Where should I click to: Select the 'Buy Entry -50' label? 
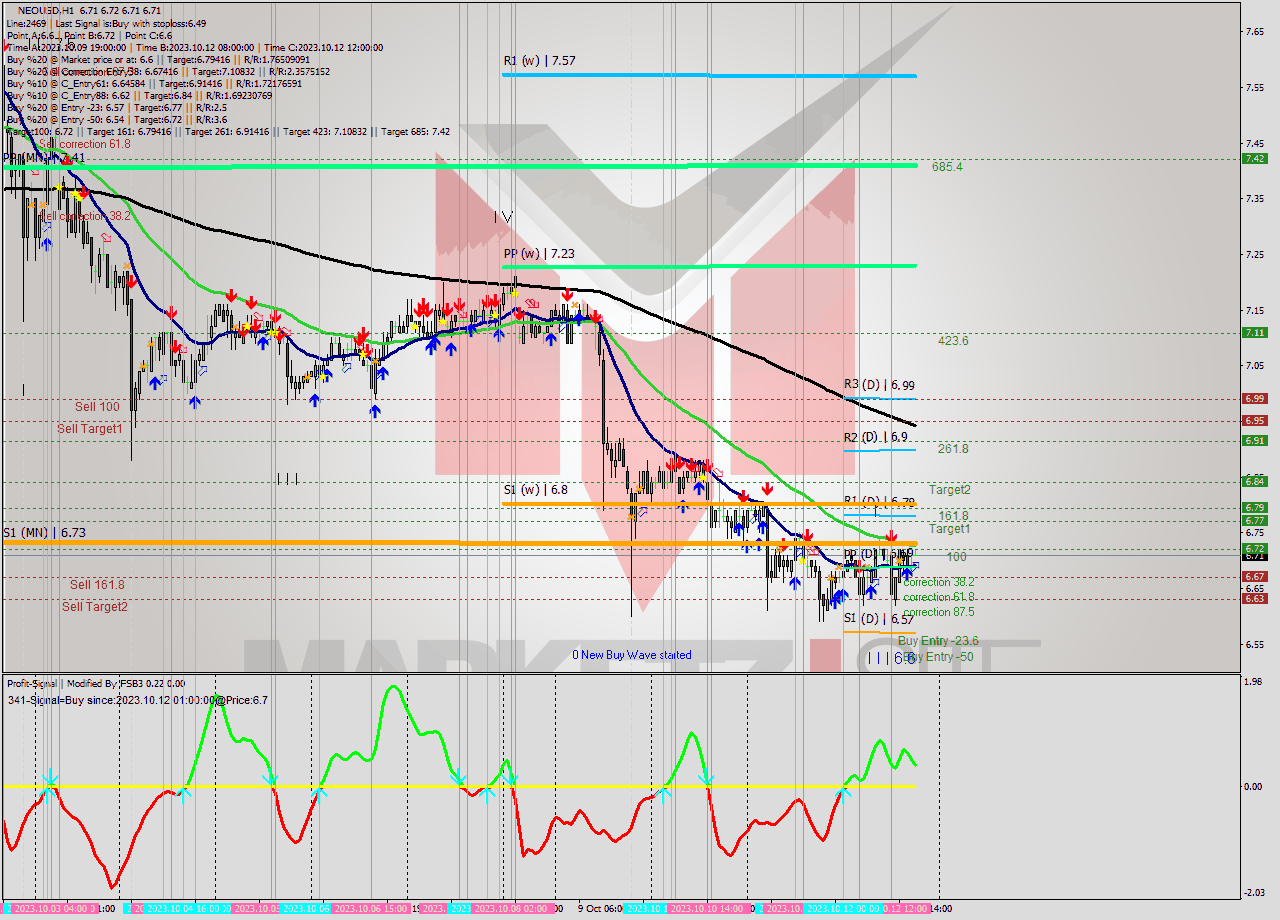point(938,657)
